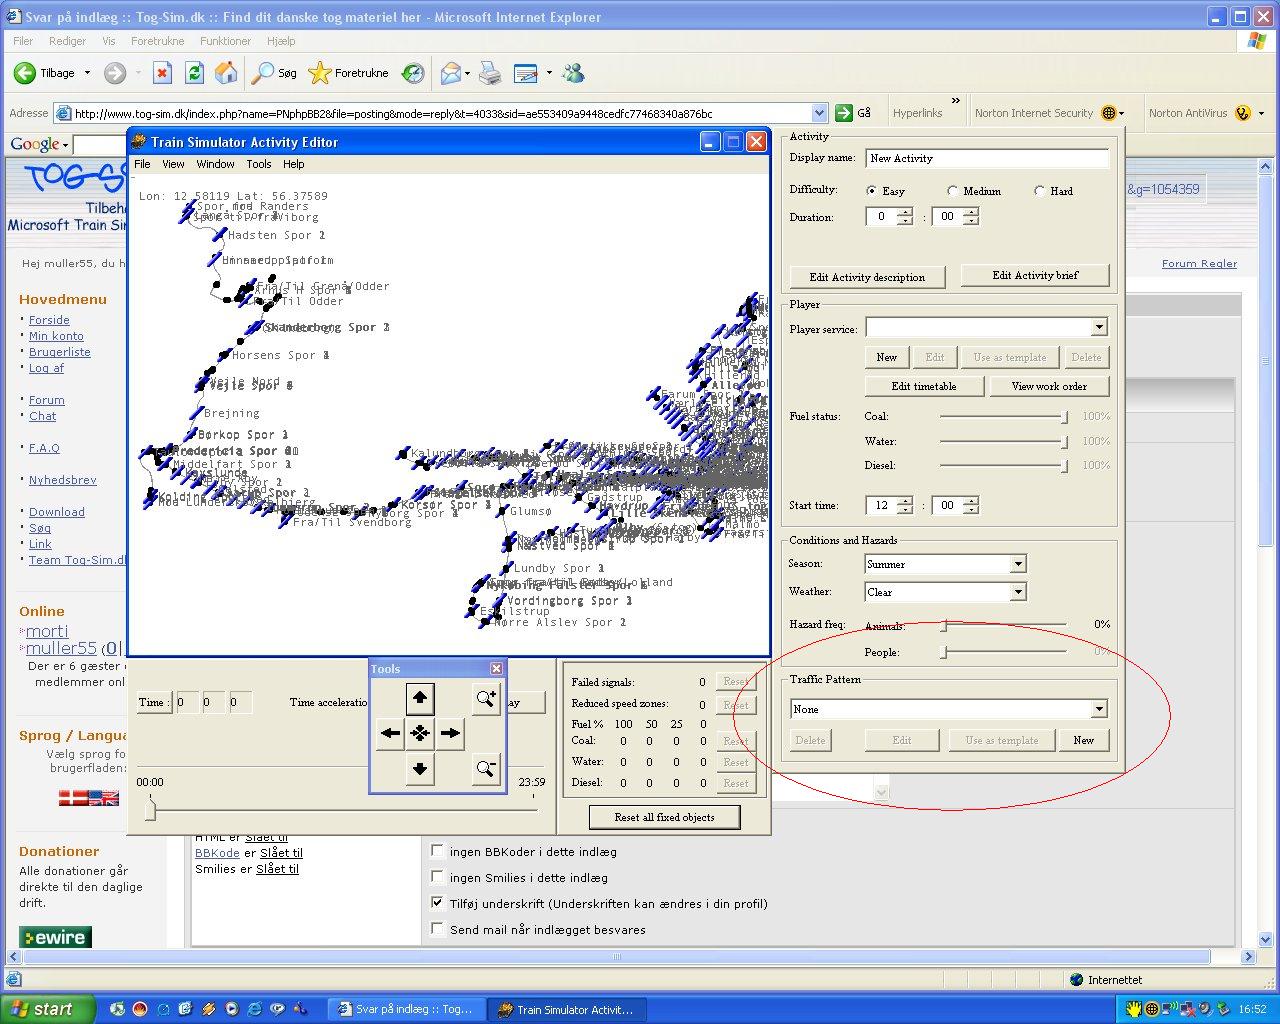The height and width of the screenshot is (1024, 1280).
Task: Select Hard difficulty radio button
Action: pyautogui.click(x=1039, y=190)
